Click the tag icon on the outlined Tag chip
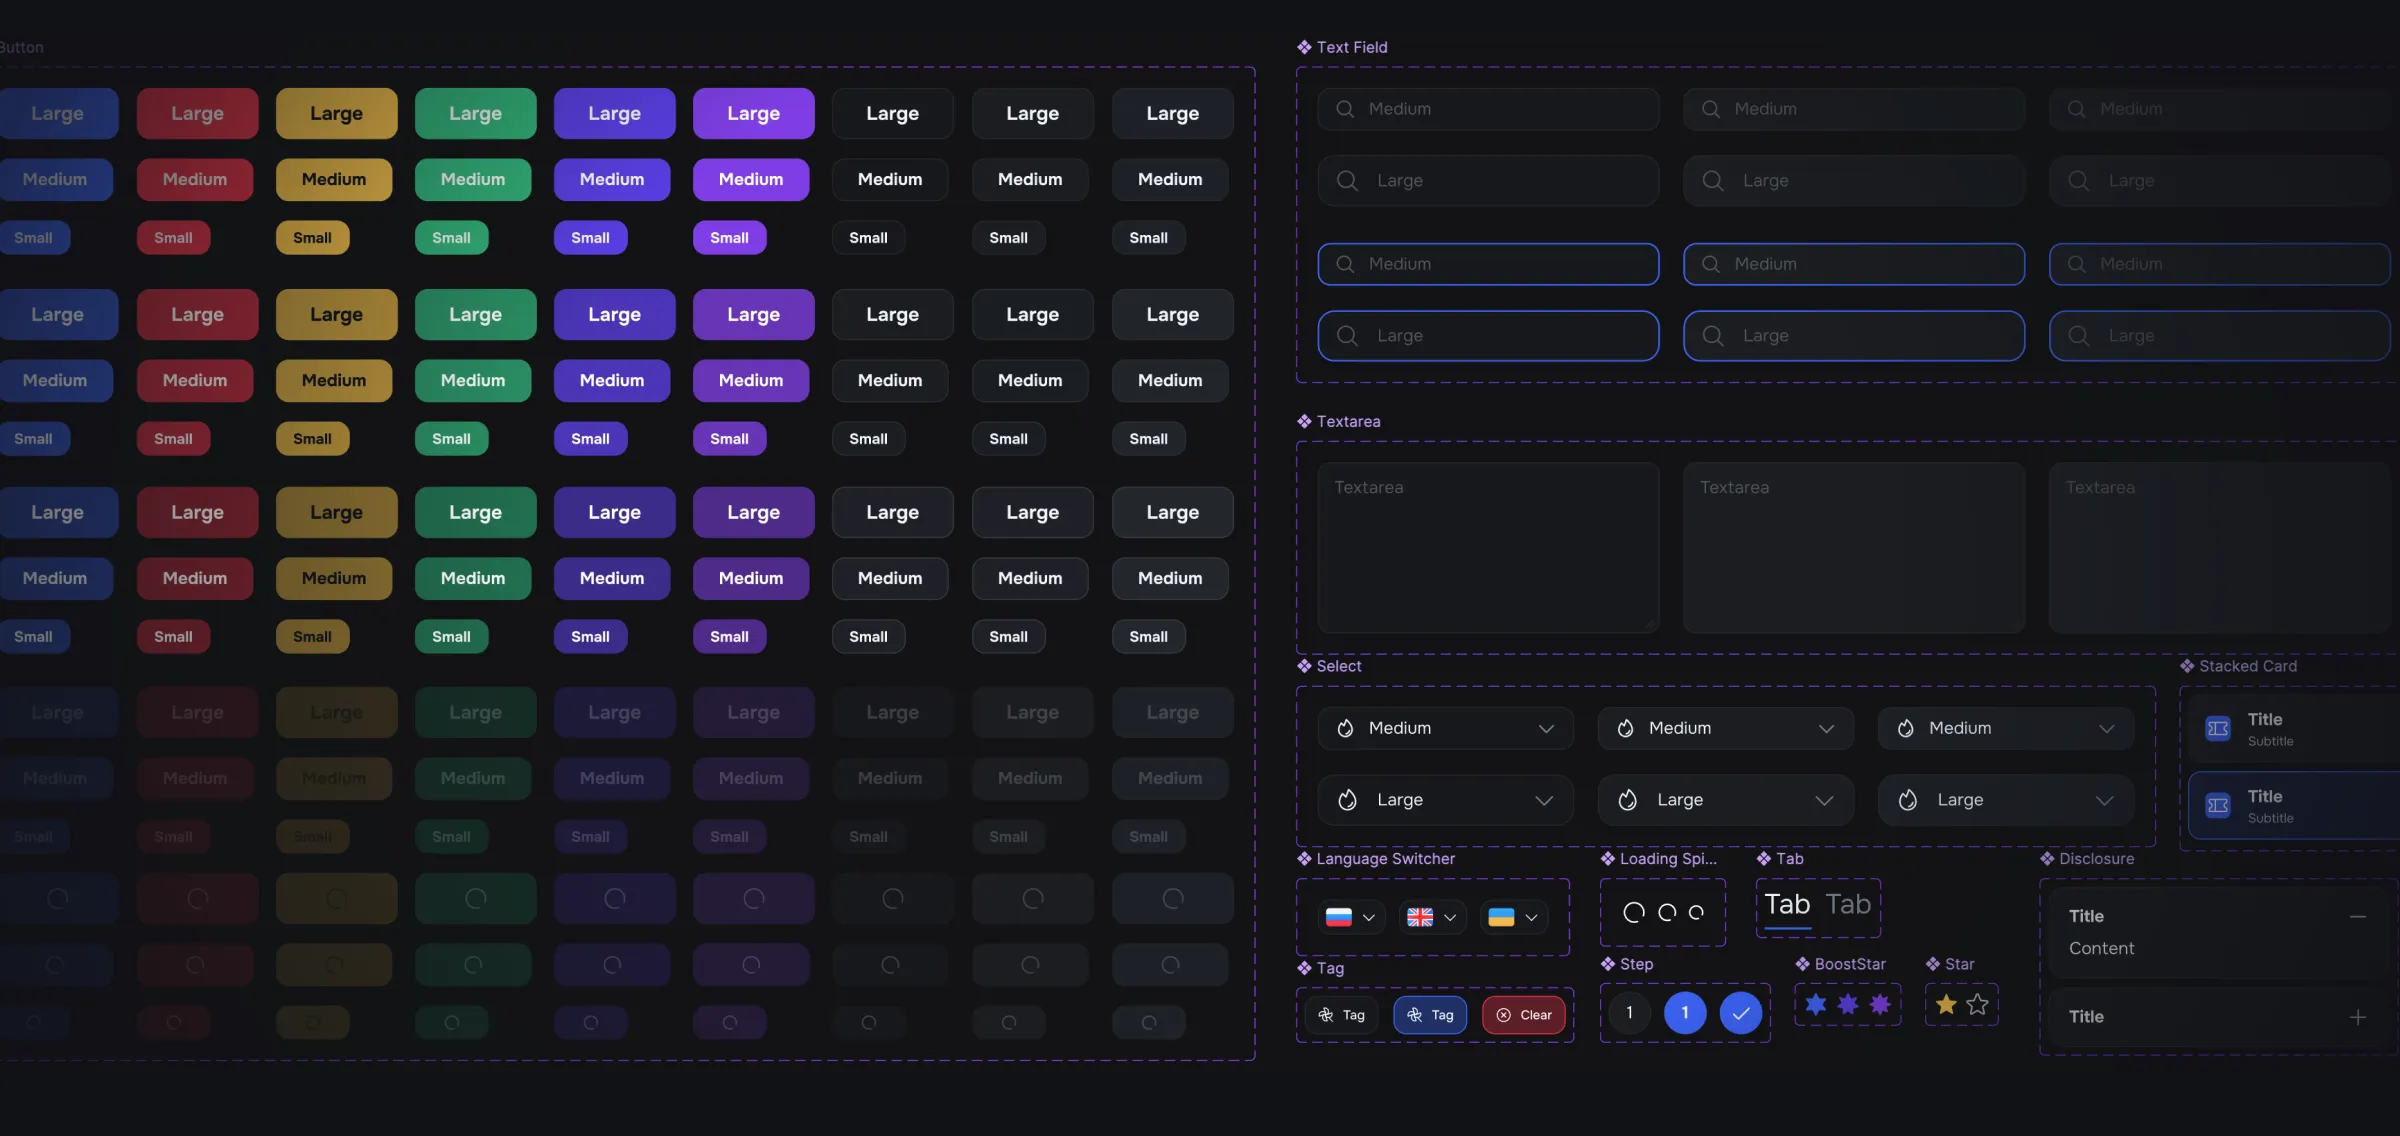The width and height of the screenshot is (2400, 1136). (1326, 1015)
